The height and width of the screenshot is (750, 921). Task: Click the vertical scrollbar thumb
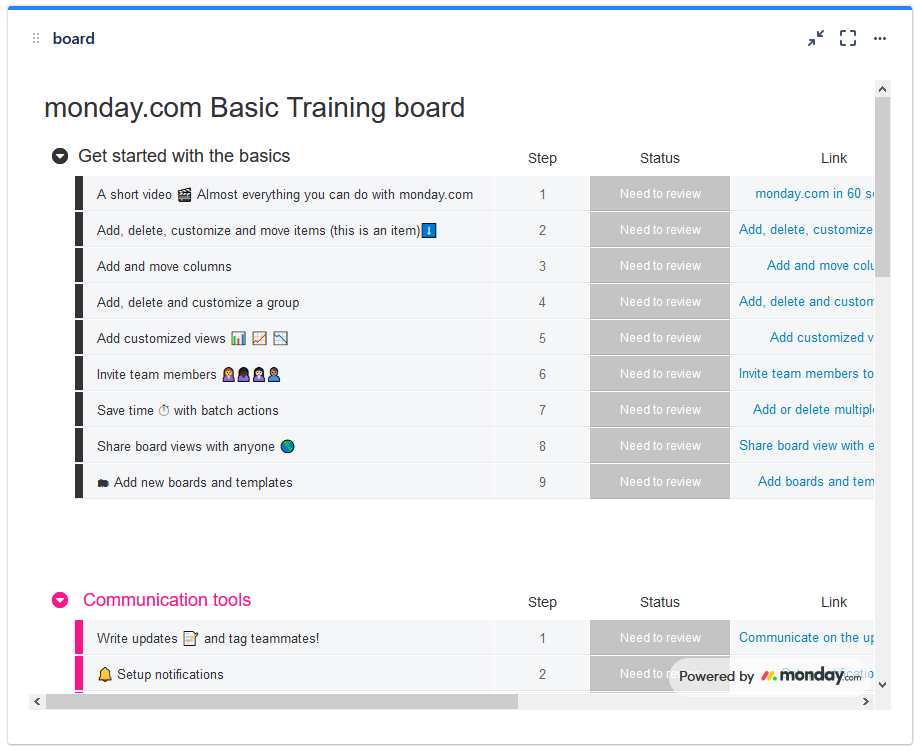[x=882, y=187]
